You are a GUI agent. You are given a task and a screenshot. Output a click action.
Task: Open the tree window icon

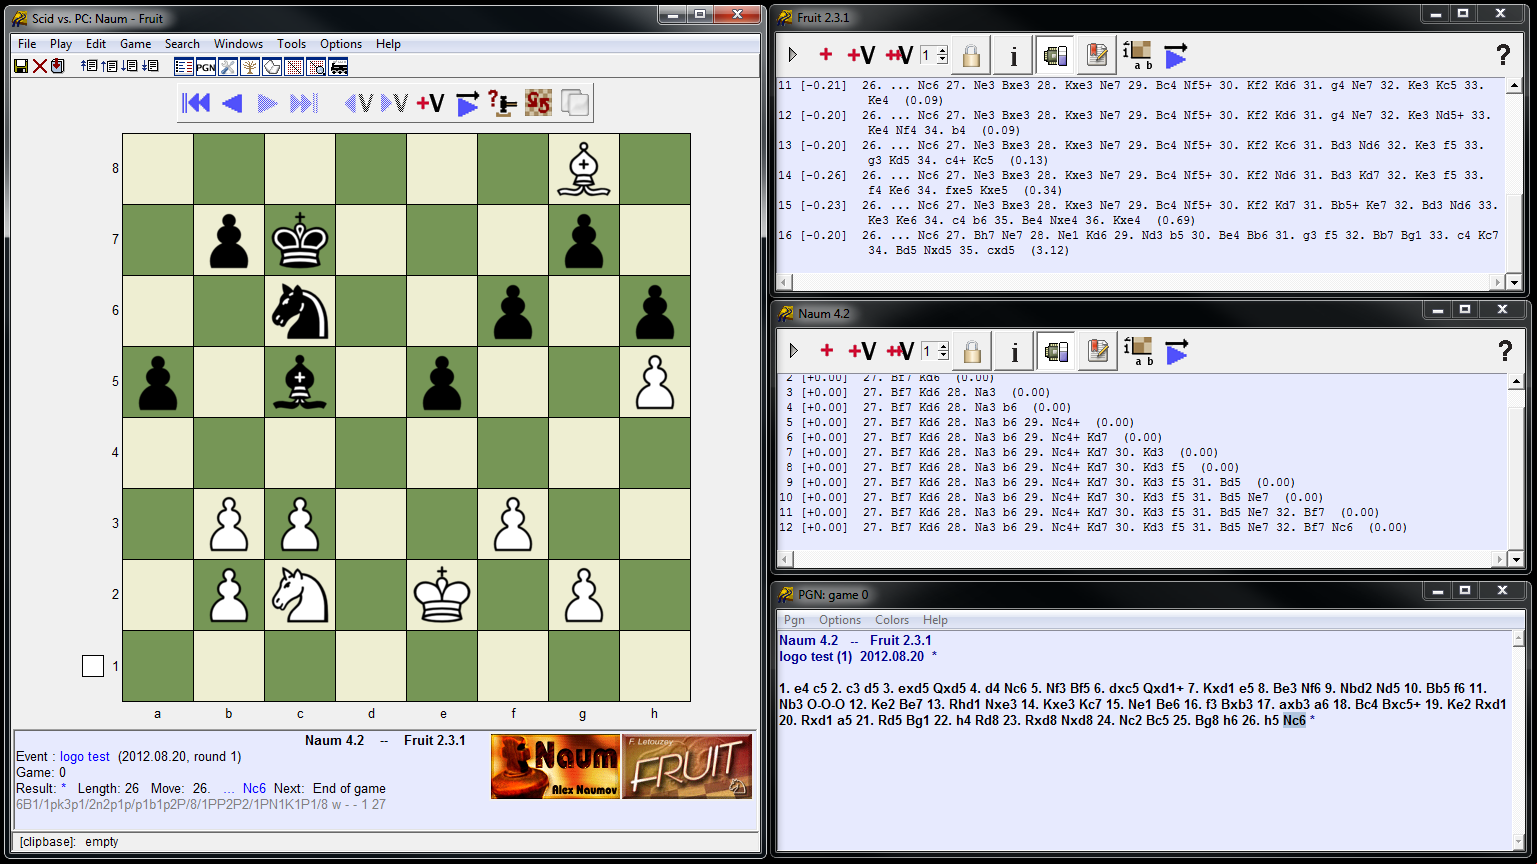pyautogui.click(x=250, y=67)
